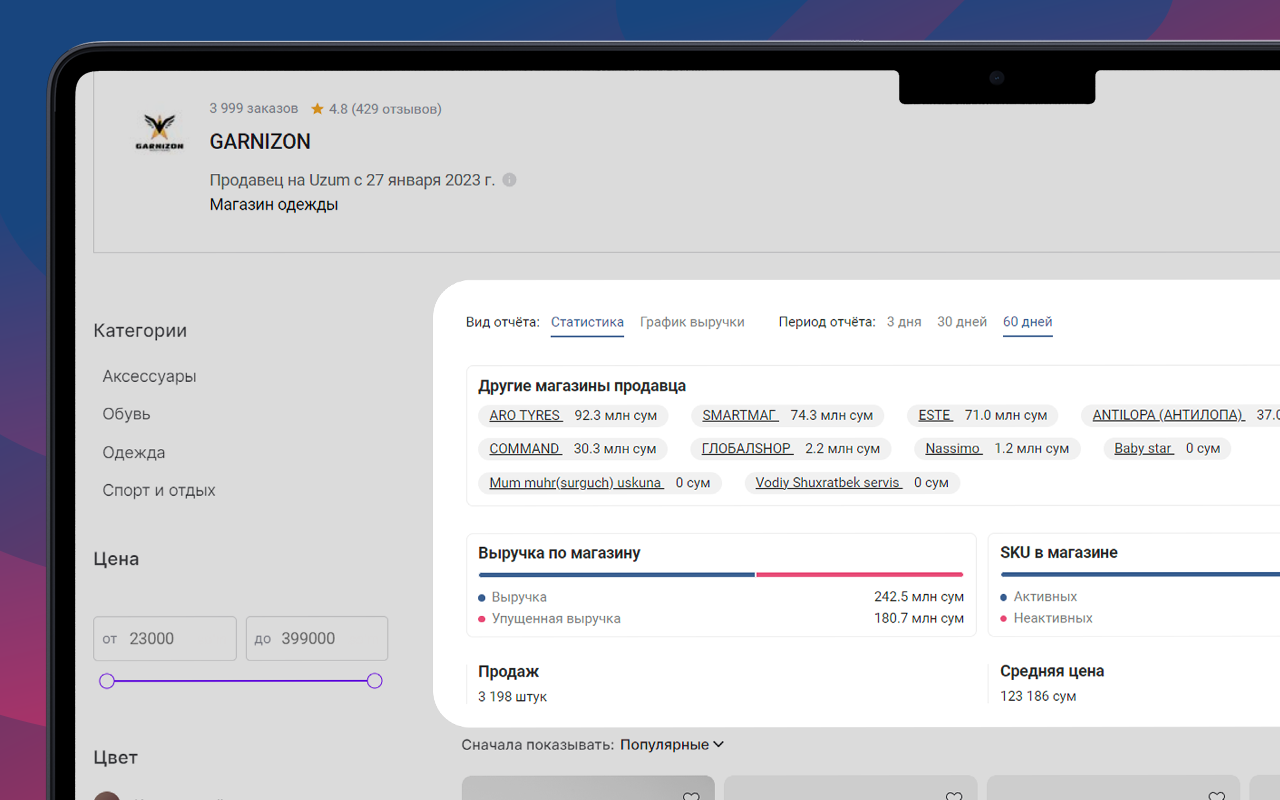Image resolution: width=1280 pixels, height=800 pixels.
Task: Click the GARNIZON shop title
Action: (260, 142)
